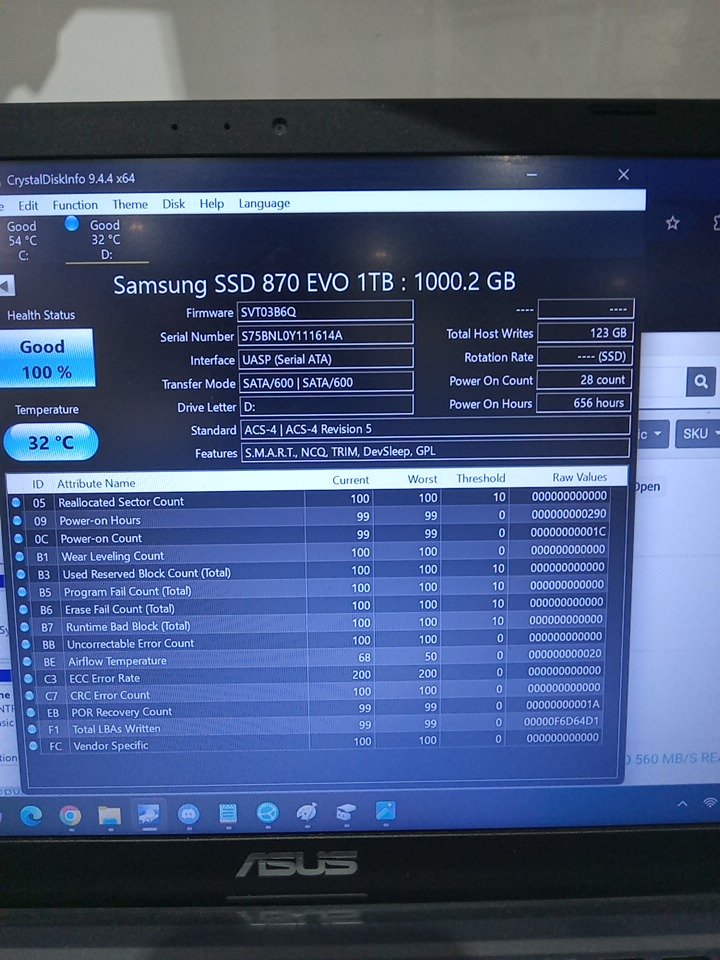
Task: Open File Explorer from the taskbar
Action: [109, 815]
